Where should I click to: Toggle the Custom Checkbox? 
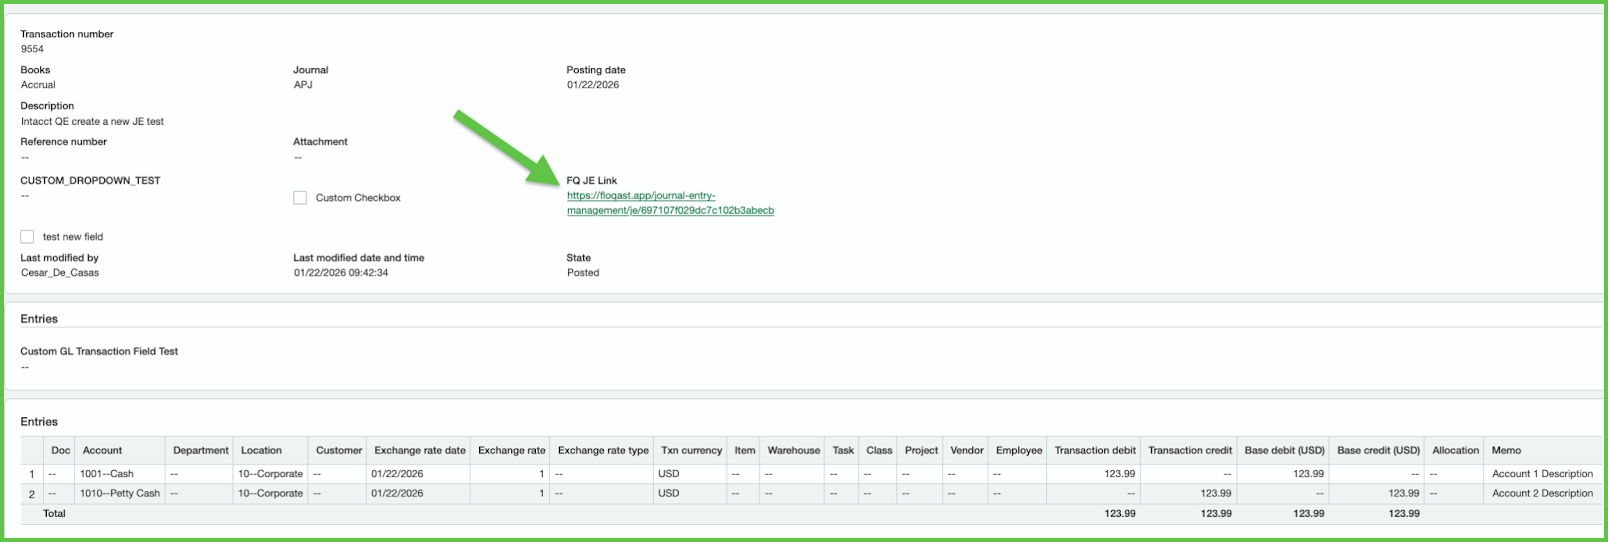tap(300, 198)
